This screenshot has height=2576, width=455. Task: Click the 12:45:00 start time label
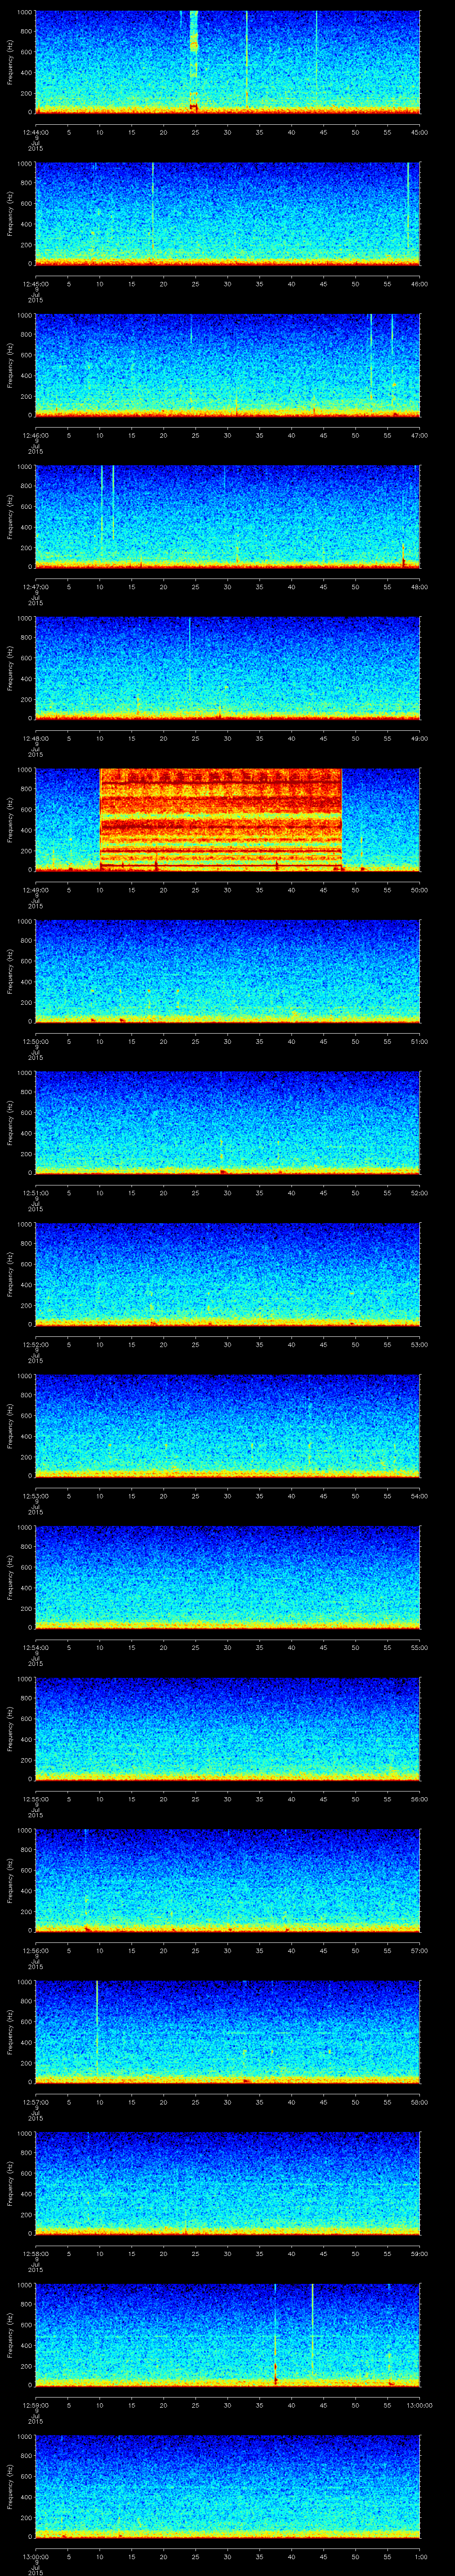coord(35,285)
